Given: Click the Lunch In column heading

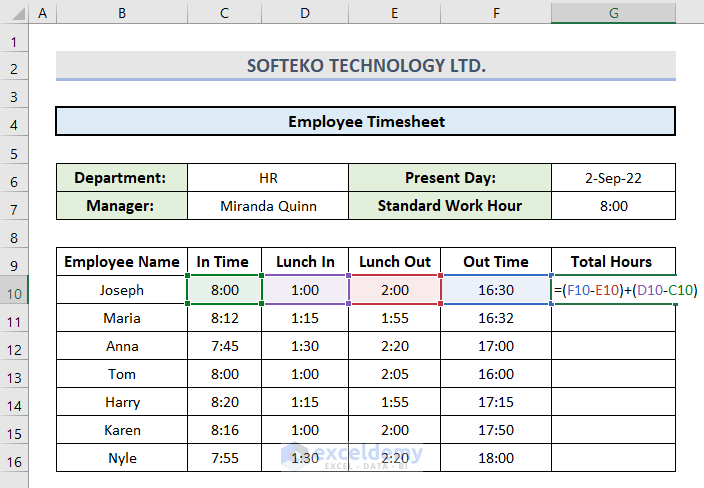Looking at the screenshot, I should (x=305, y=261).
